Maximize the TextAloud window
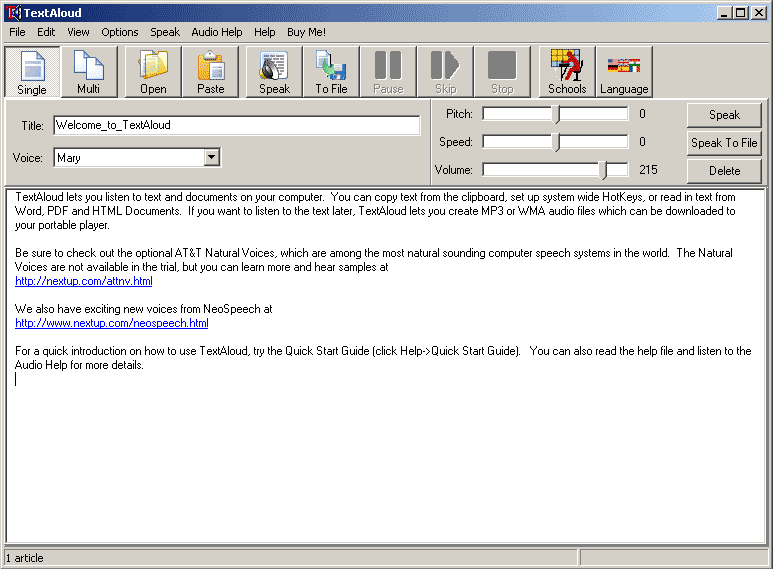Image resolution: width=773 pixels, height=569 pixels. pos(740,13)
